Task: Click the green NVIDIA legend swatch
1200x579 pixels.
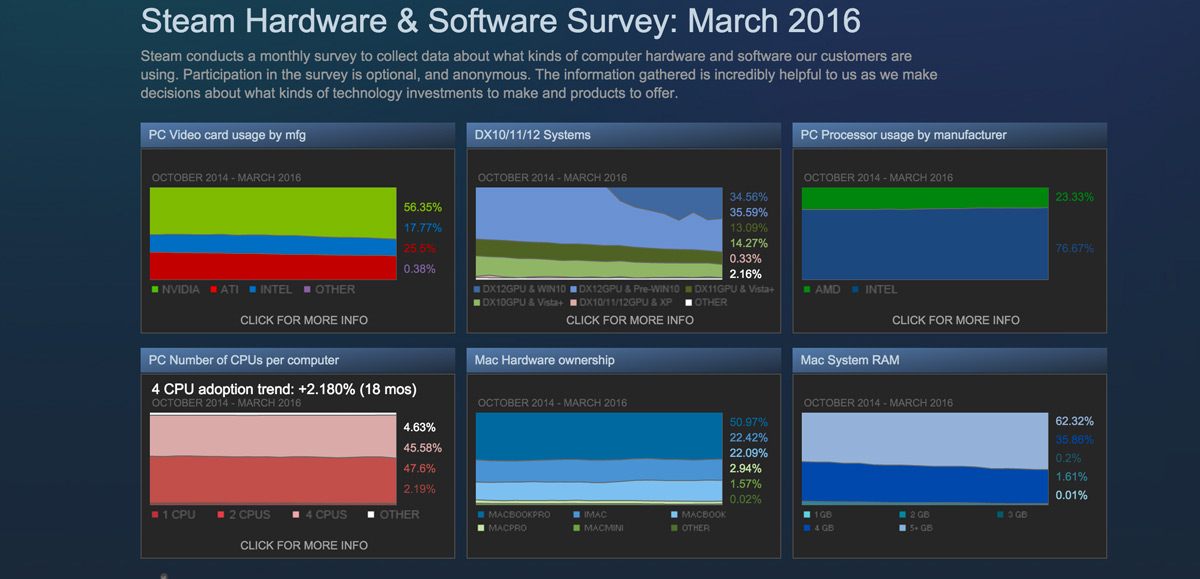Action: click(155, 290)
